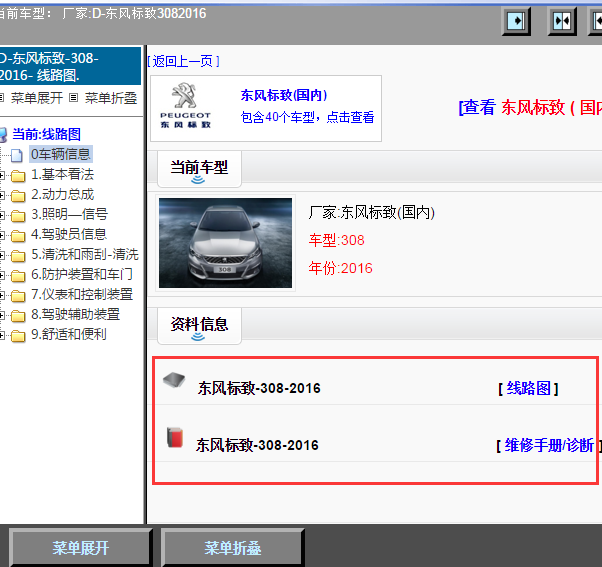Click 菜单展开 link above the tree
The height and width of the screenshot is (567, 602).
click(x=36, y=98)
